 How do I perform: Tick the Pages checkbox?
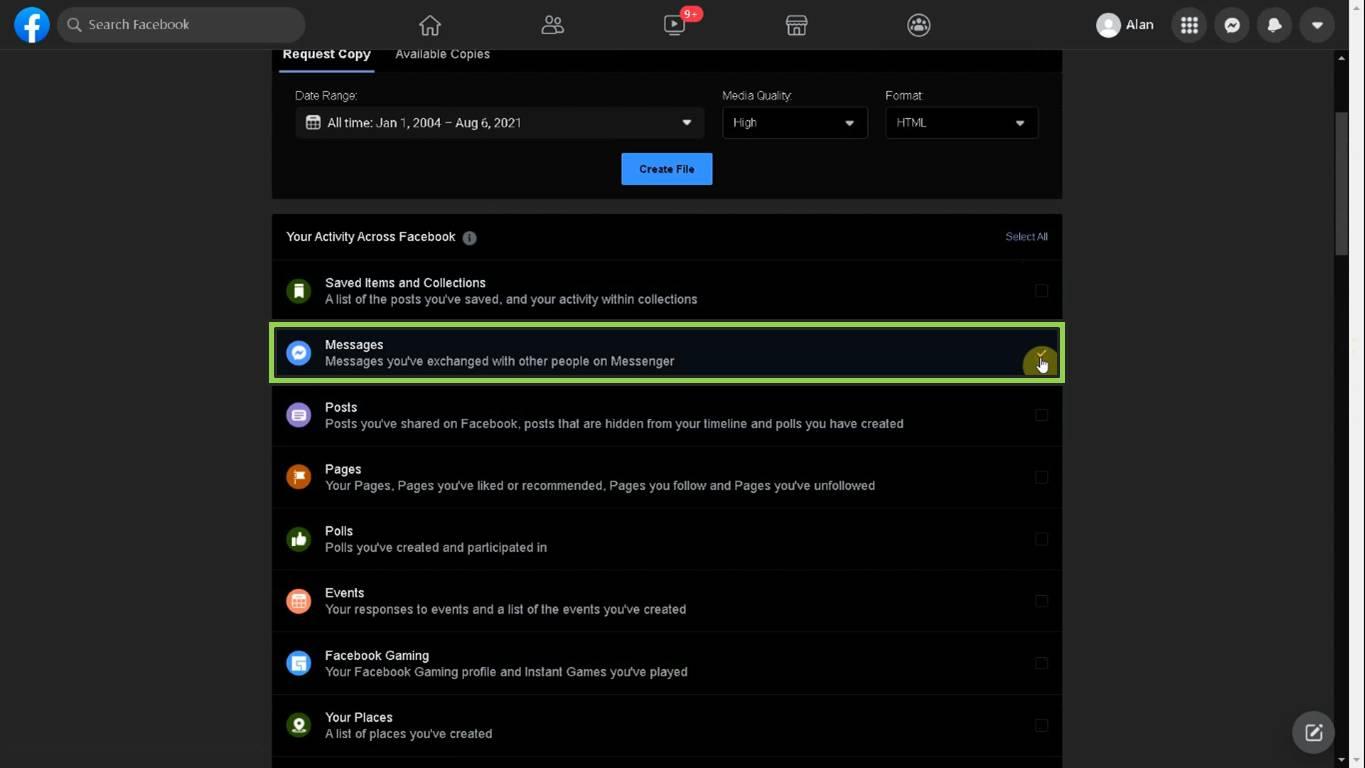pyautogui.click(x=1041, y=477)
